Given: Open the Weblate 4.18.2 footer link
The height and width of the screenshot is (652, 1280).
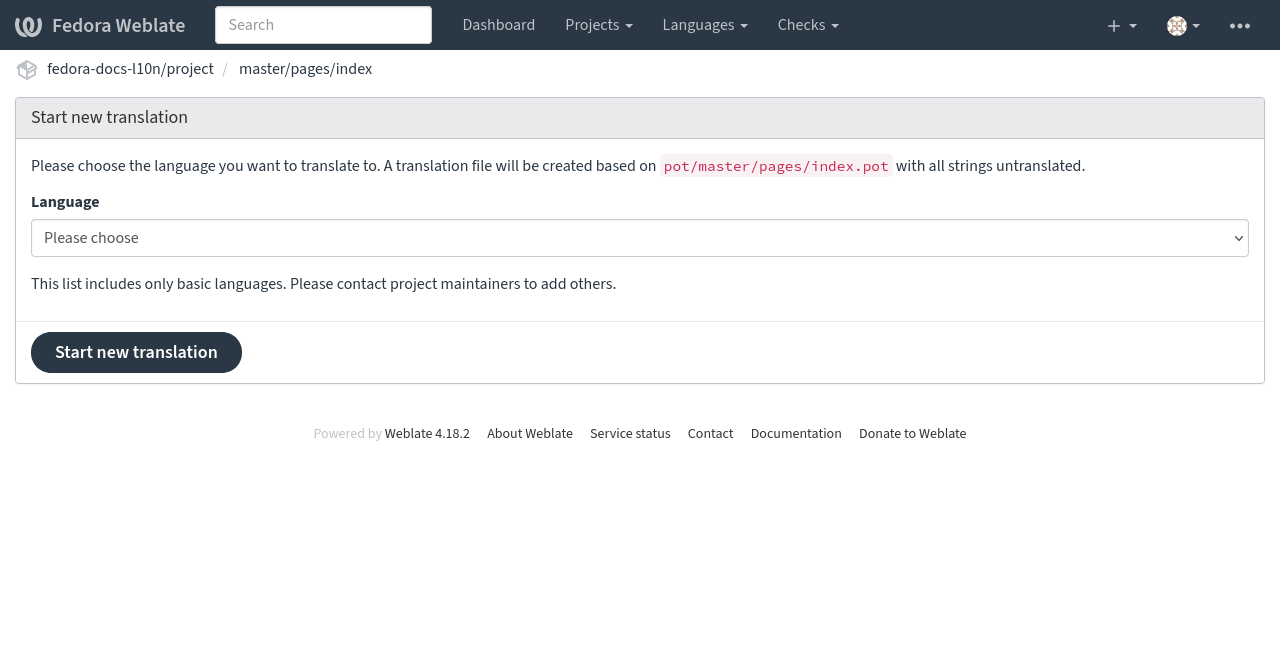Looking at the screenshot, I should pos(427,433).
